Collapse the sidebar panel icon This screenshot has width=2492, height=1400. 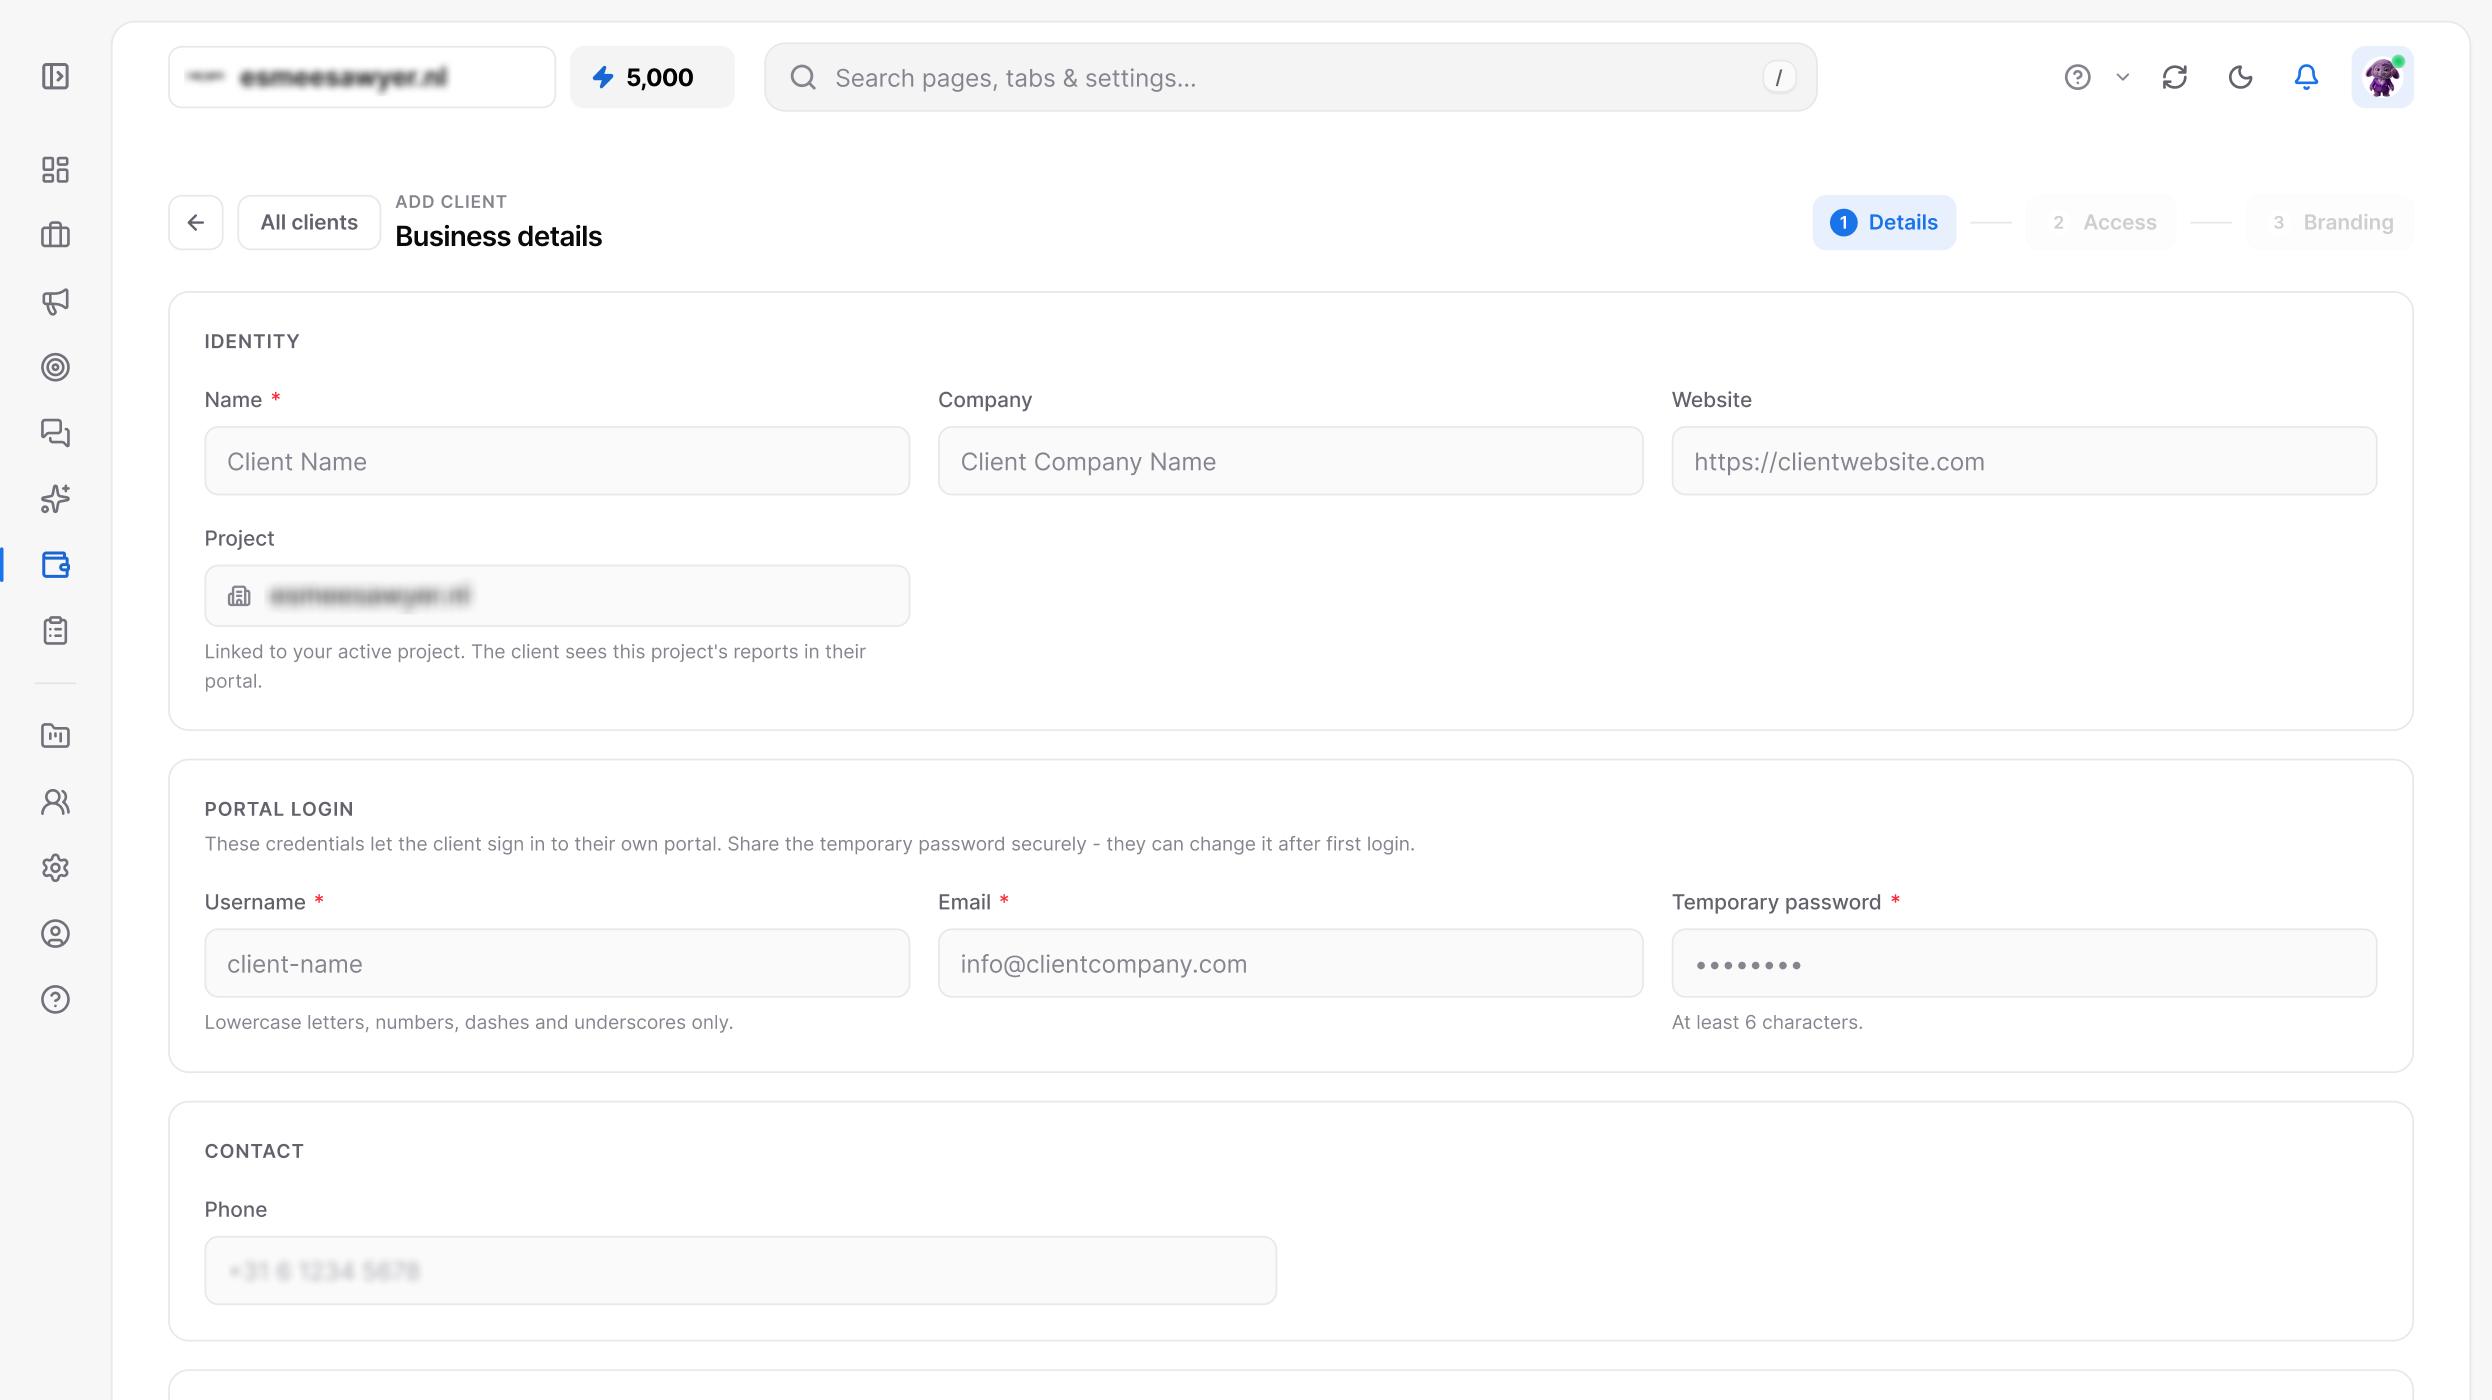[55, 77]
